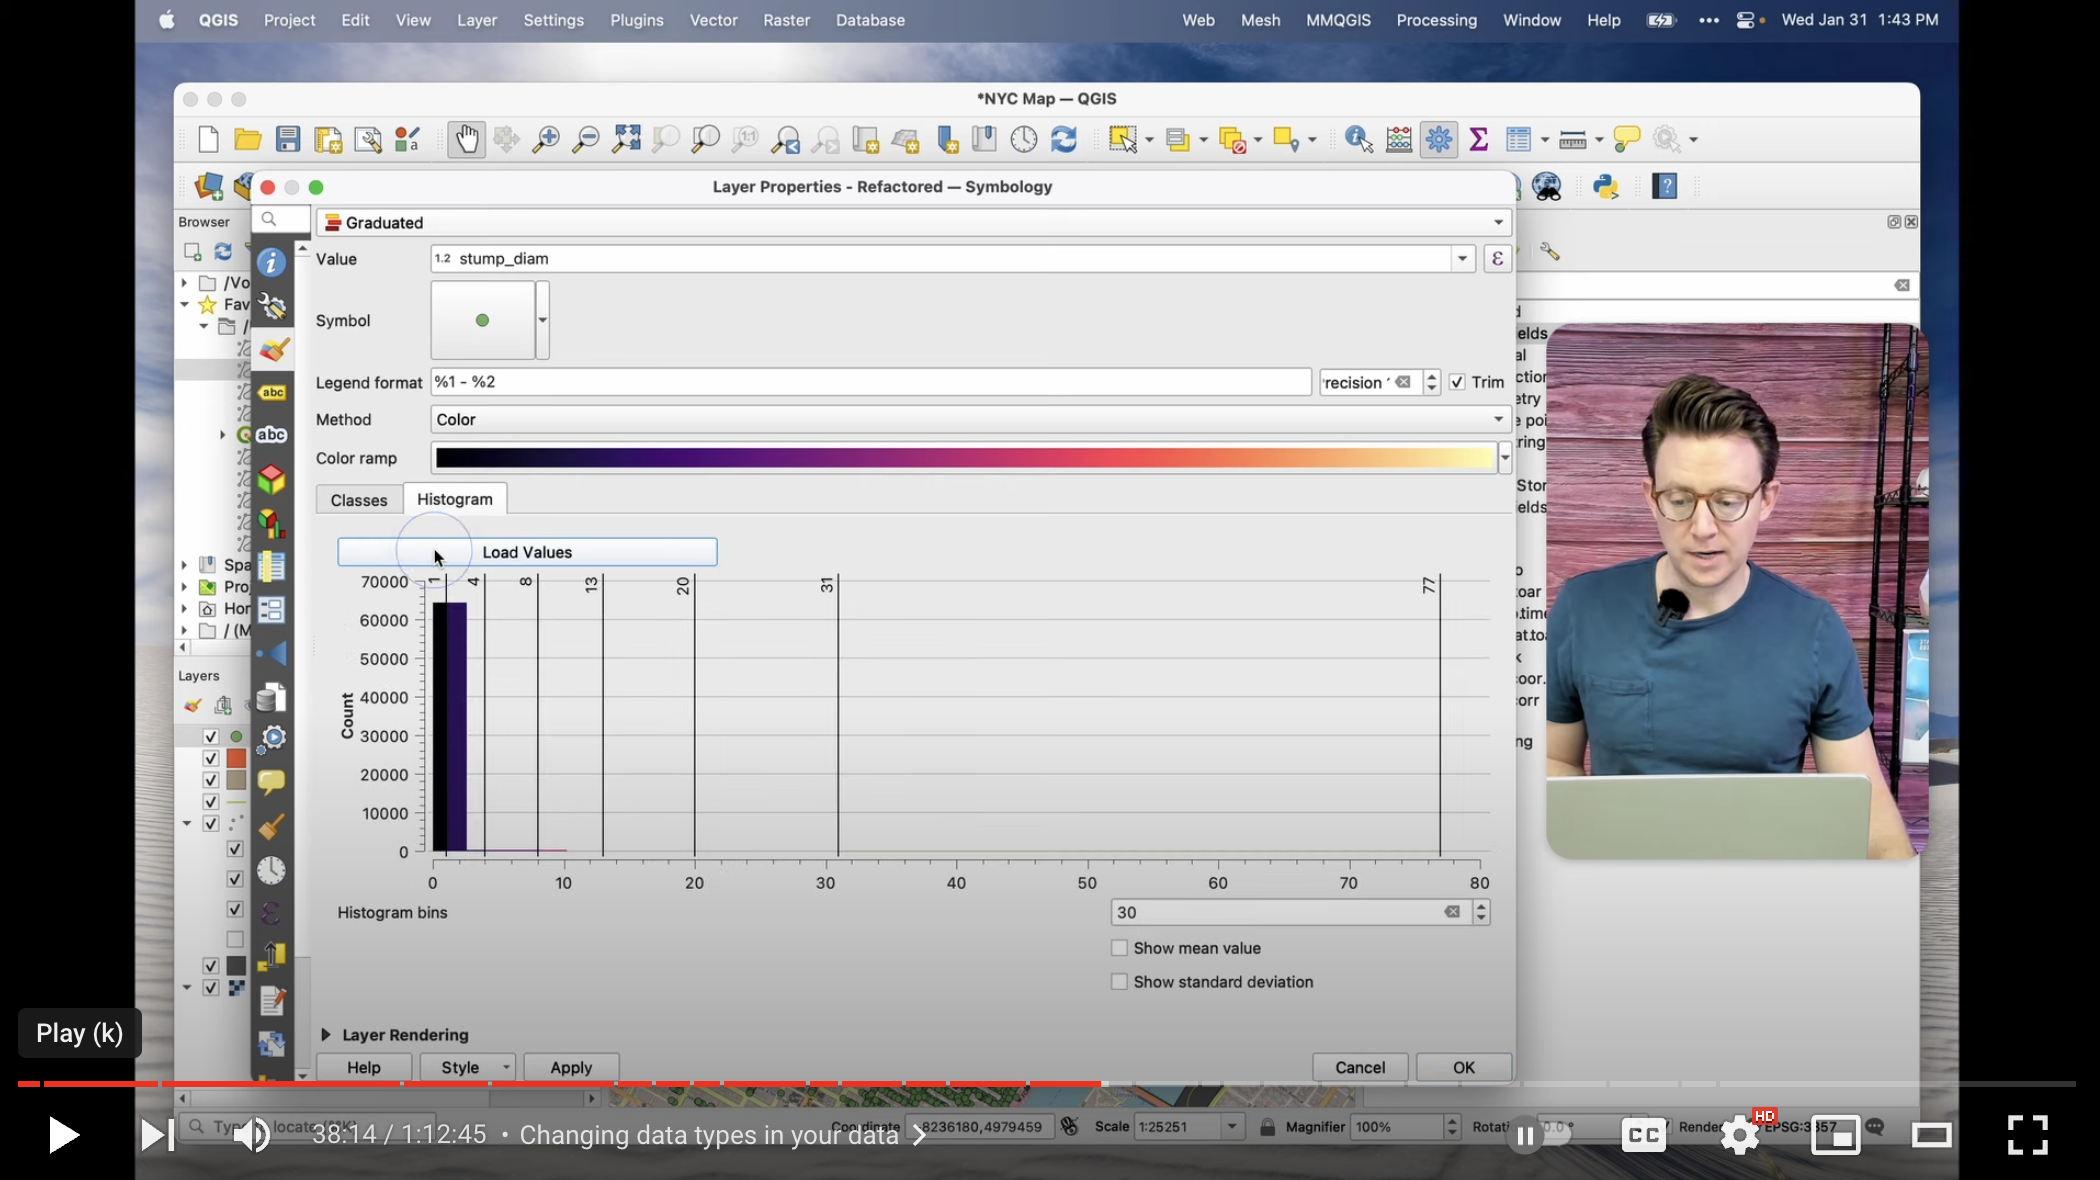Click the YouTube fullscreen button

pyautogui.click(x=2027, y=1135)
